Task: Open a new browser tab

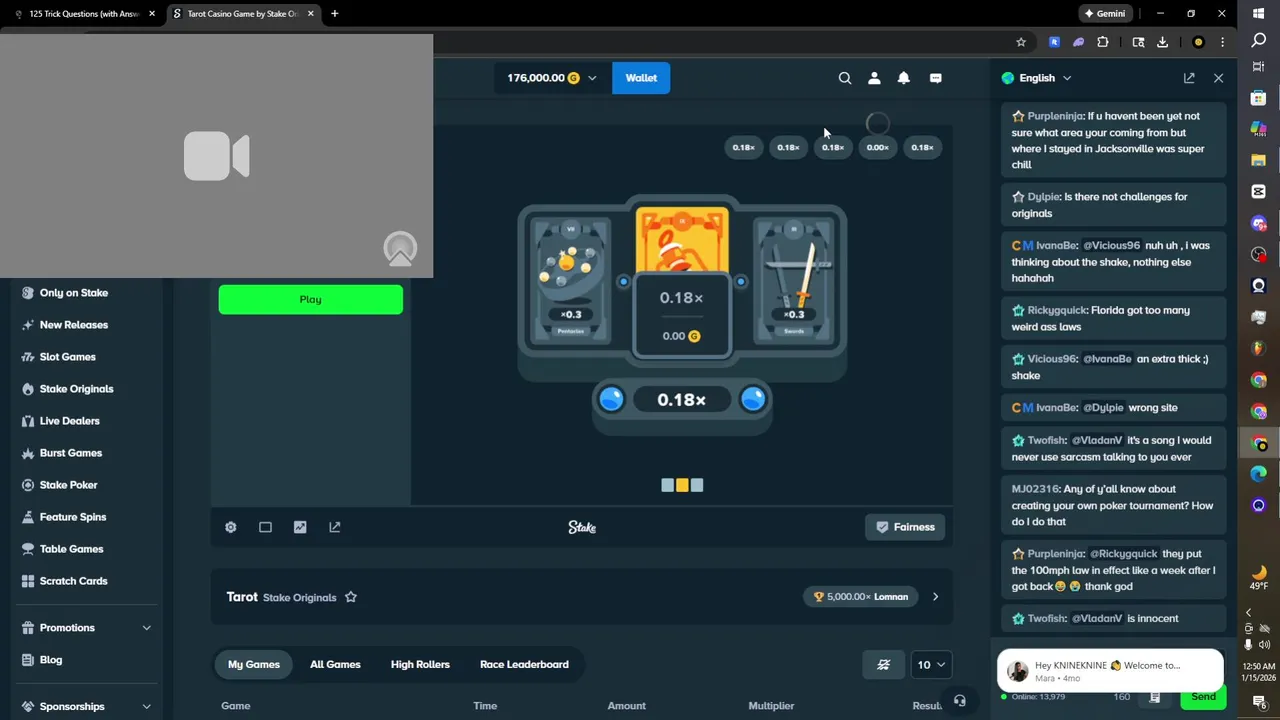Action: 334,14
